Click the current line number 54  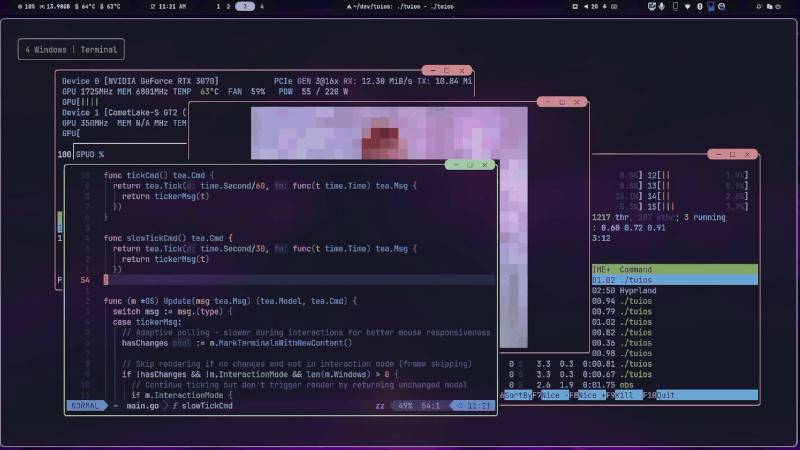[85, 280]
